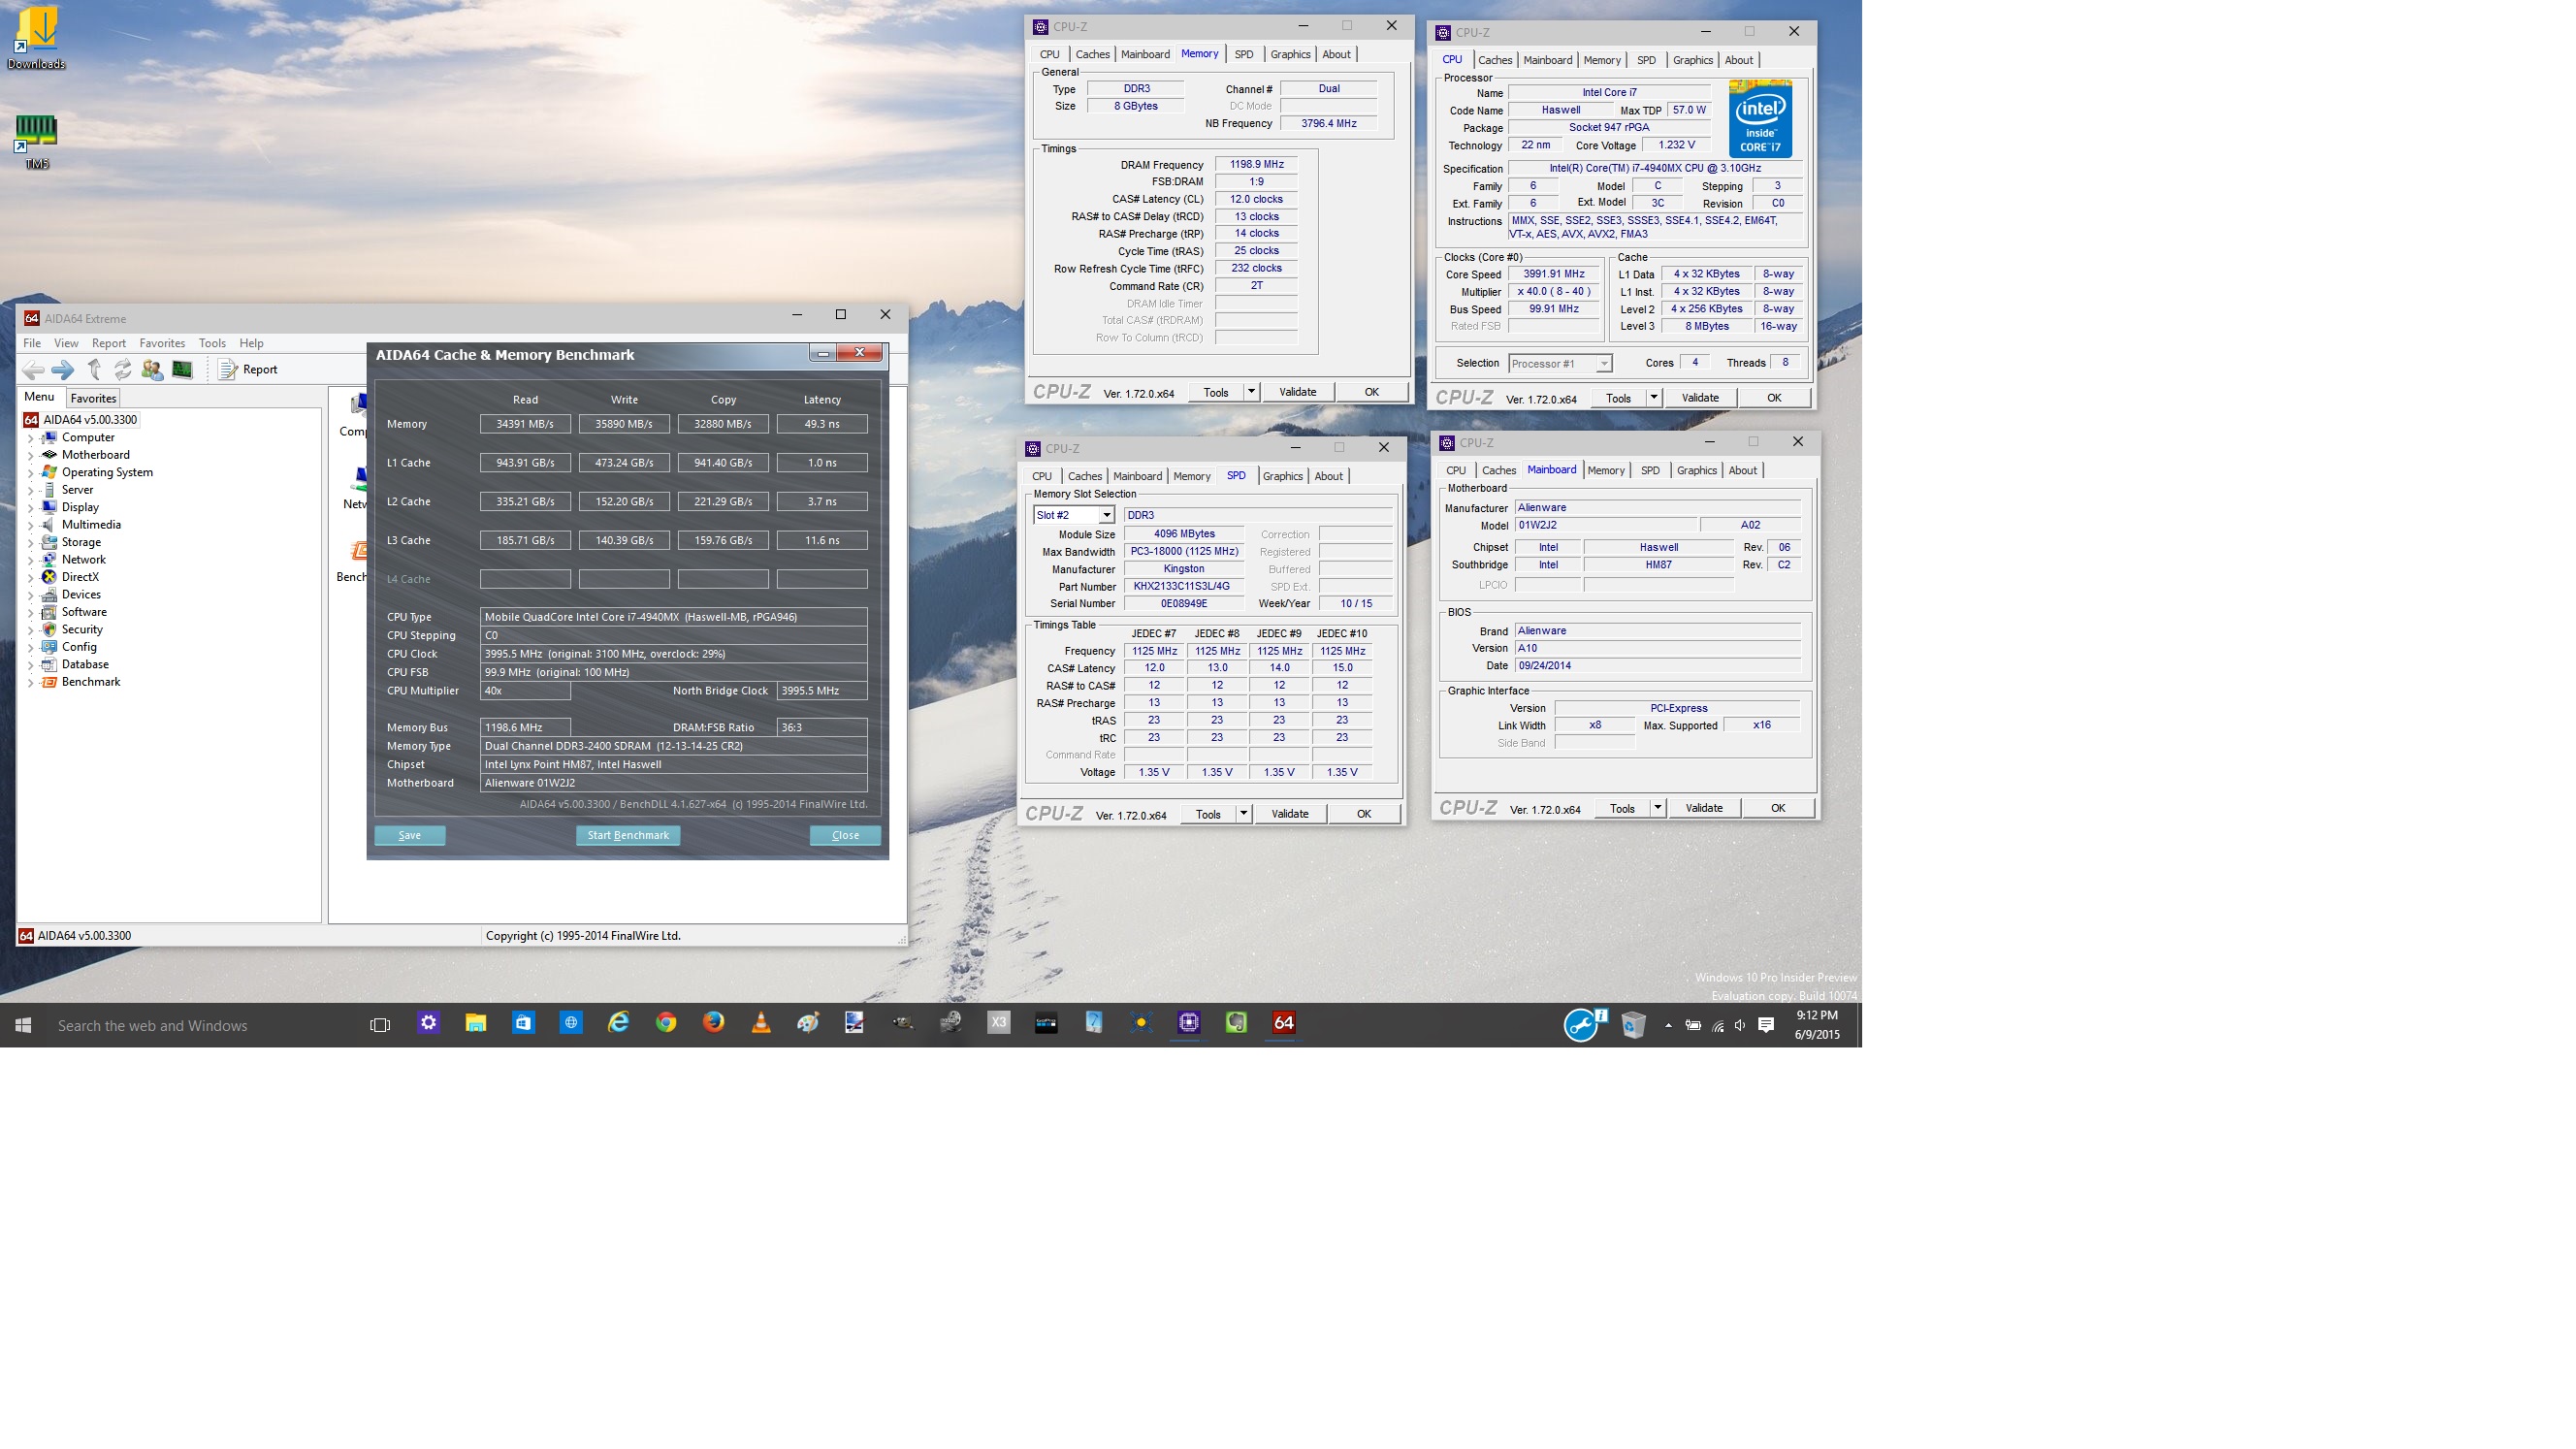Open Tools dropdown arrow in Memory CPU-Z window
The height and width of the screenshot is (1449, 2576).
(x=1251, y=392)
